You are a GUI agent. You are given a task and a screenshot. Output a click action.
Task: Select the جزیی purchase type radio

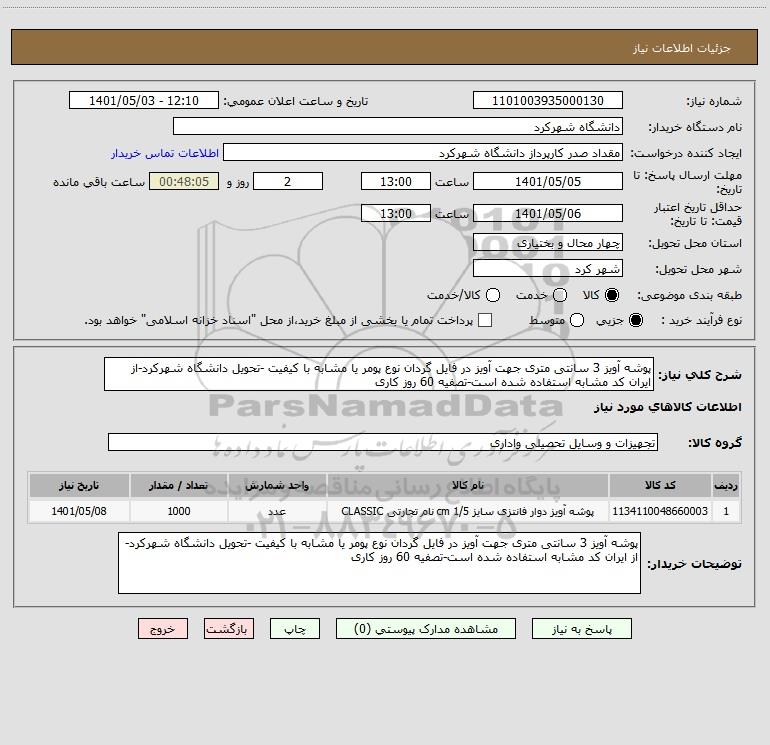[x=635, y=320]
